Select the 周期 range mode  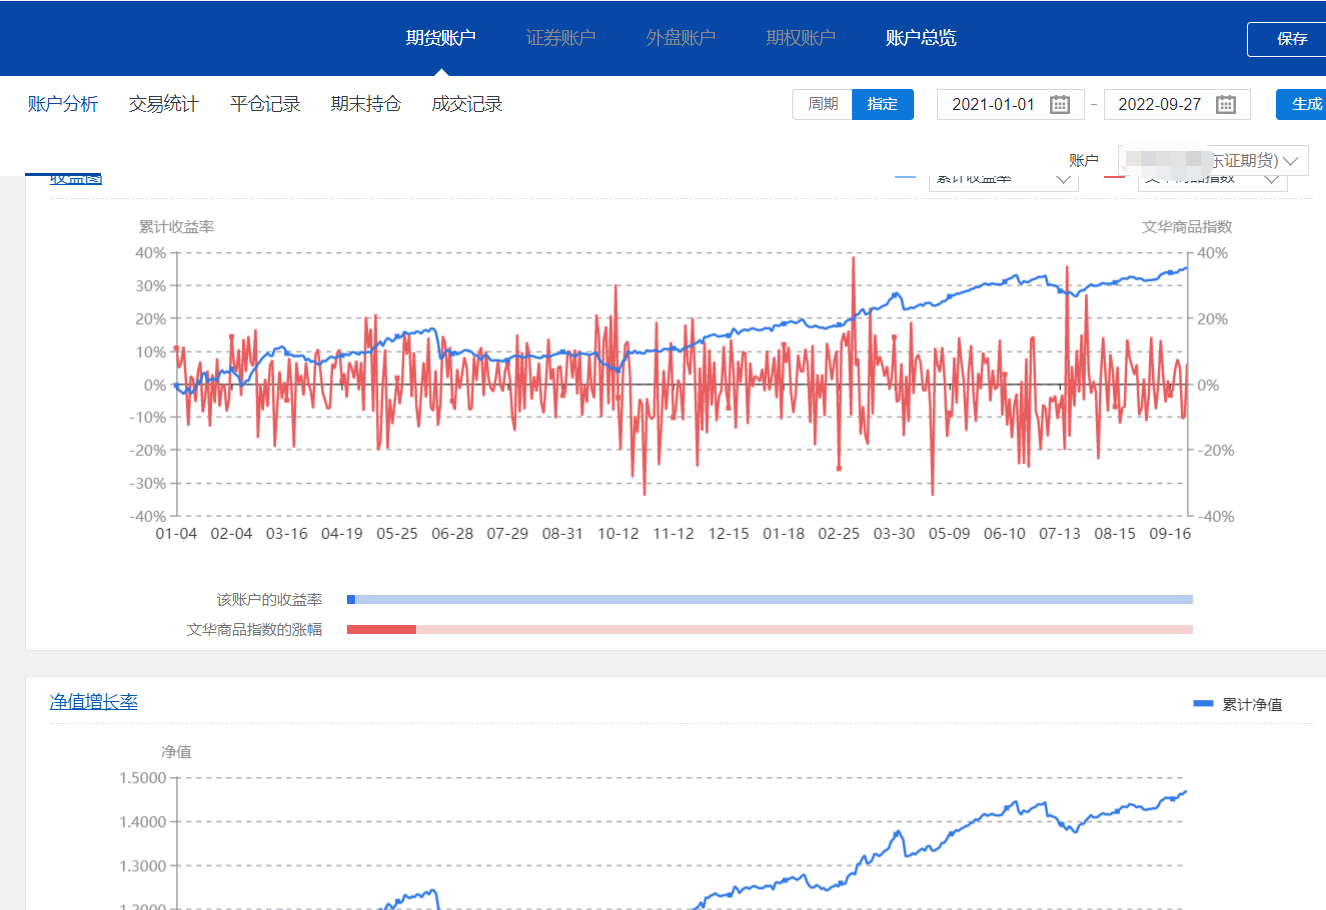tap(823, 104)
